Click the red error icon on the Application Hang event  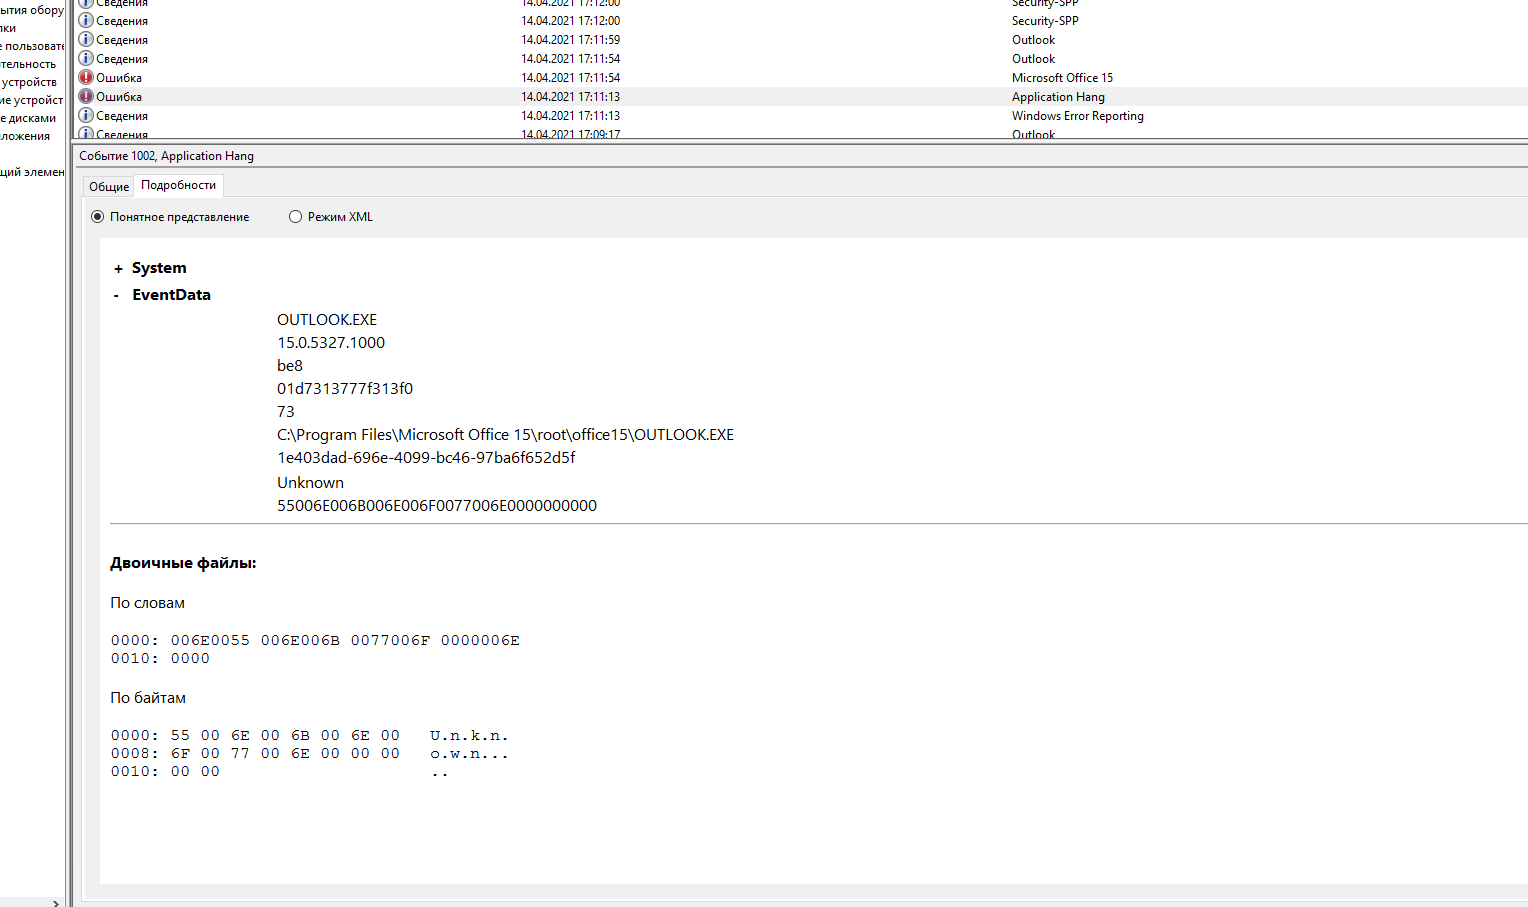(x=86, y=97)
